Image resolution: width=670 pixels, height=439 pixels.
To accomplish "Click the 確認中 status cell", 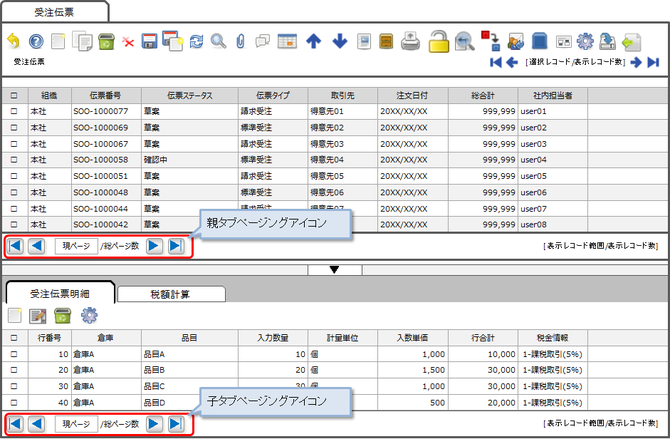I will tap(190, 160).
